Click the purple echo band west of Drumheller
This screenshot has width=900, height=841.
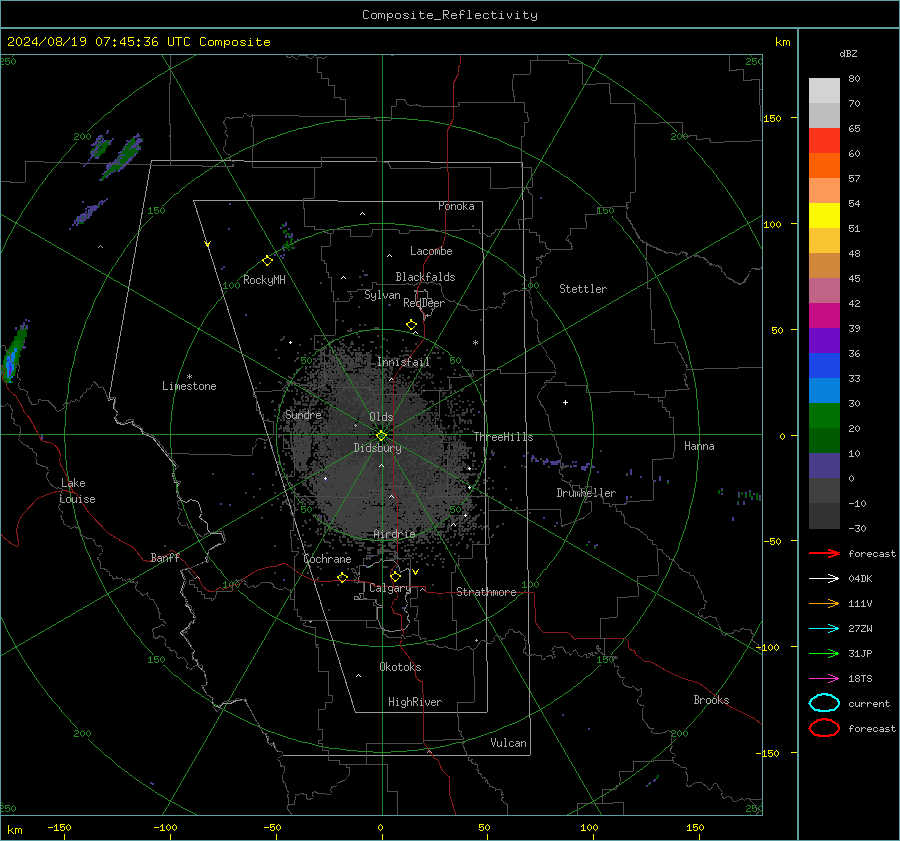560,463
